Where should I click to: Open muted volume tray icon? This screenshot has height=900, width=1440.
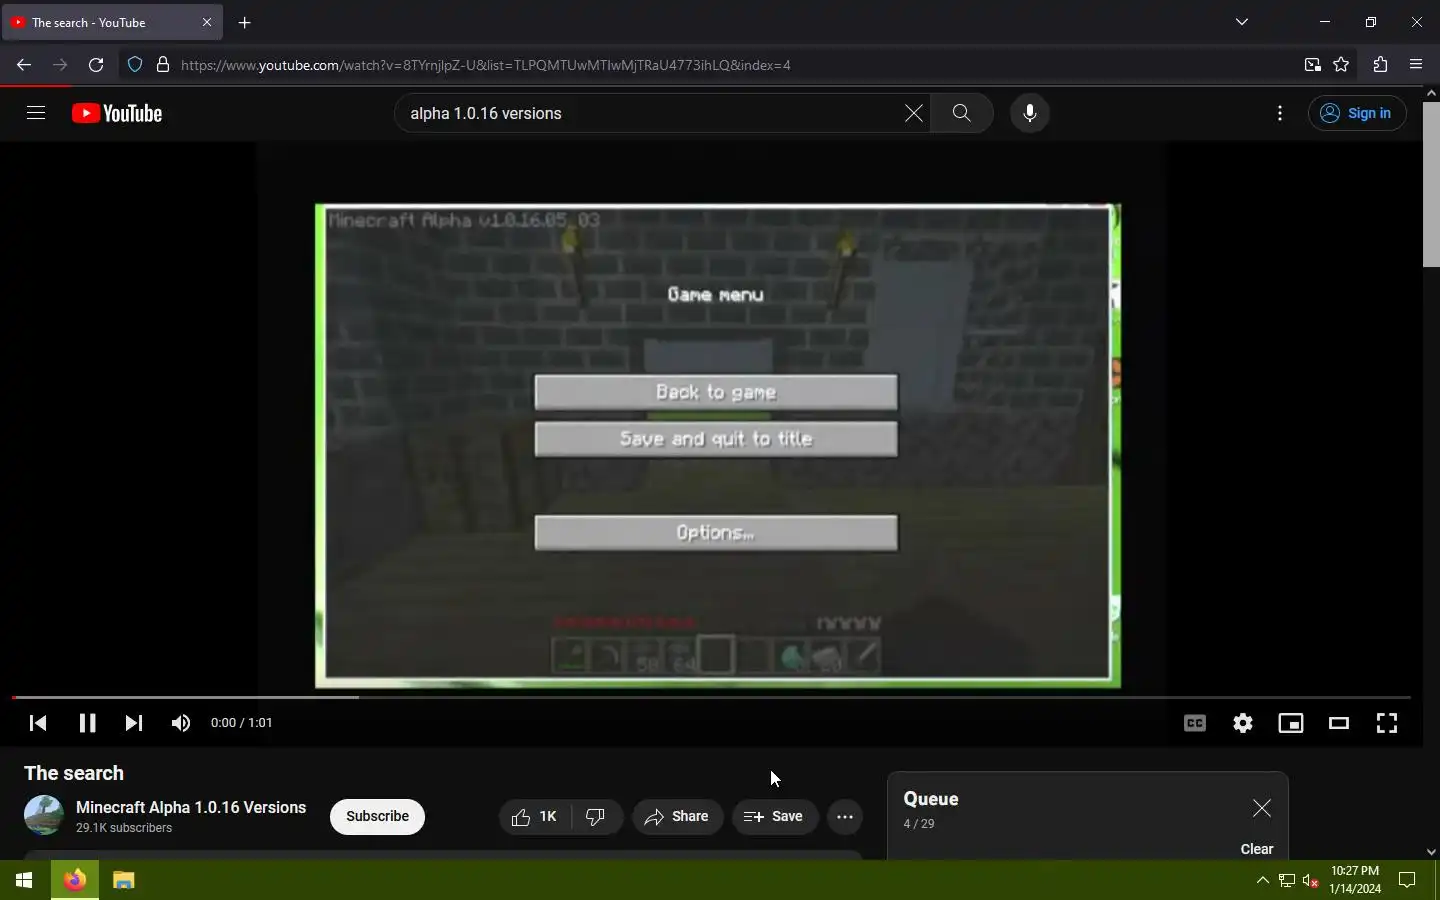pos(1311,880)
